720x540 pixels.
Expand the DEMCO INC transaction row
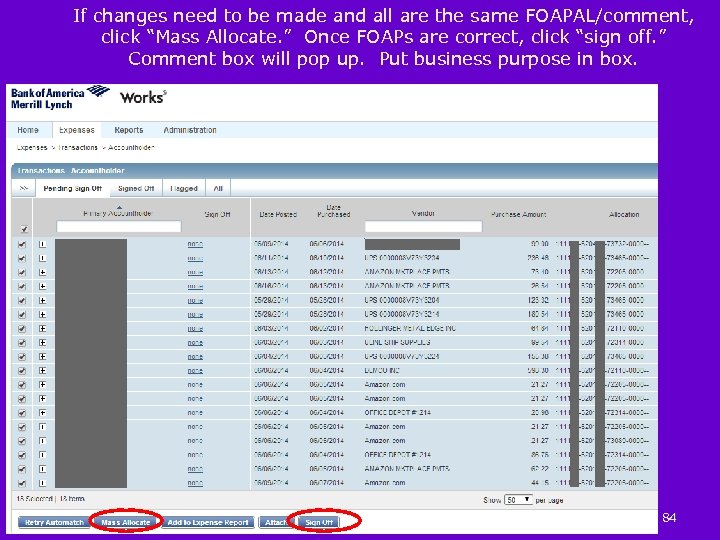coord(42,371)
